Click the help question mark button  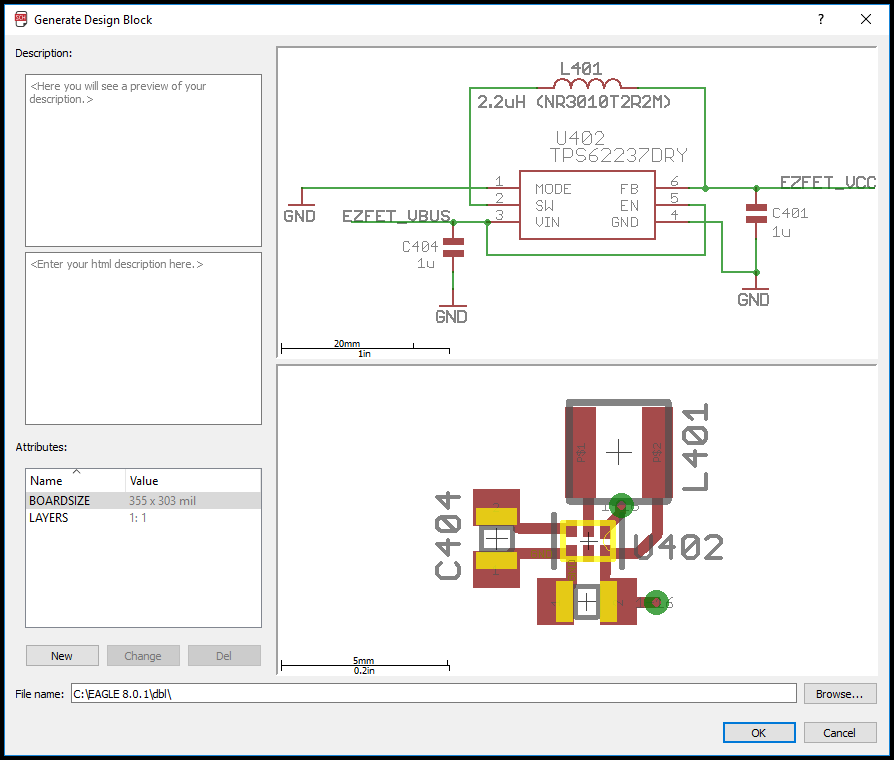pyautogui.click(x=821, y=19)
